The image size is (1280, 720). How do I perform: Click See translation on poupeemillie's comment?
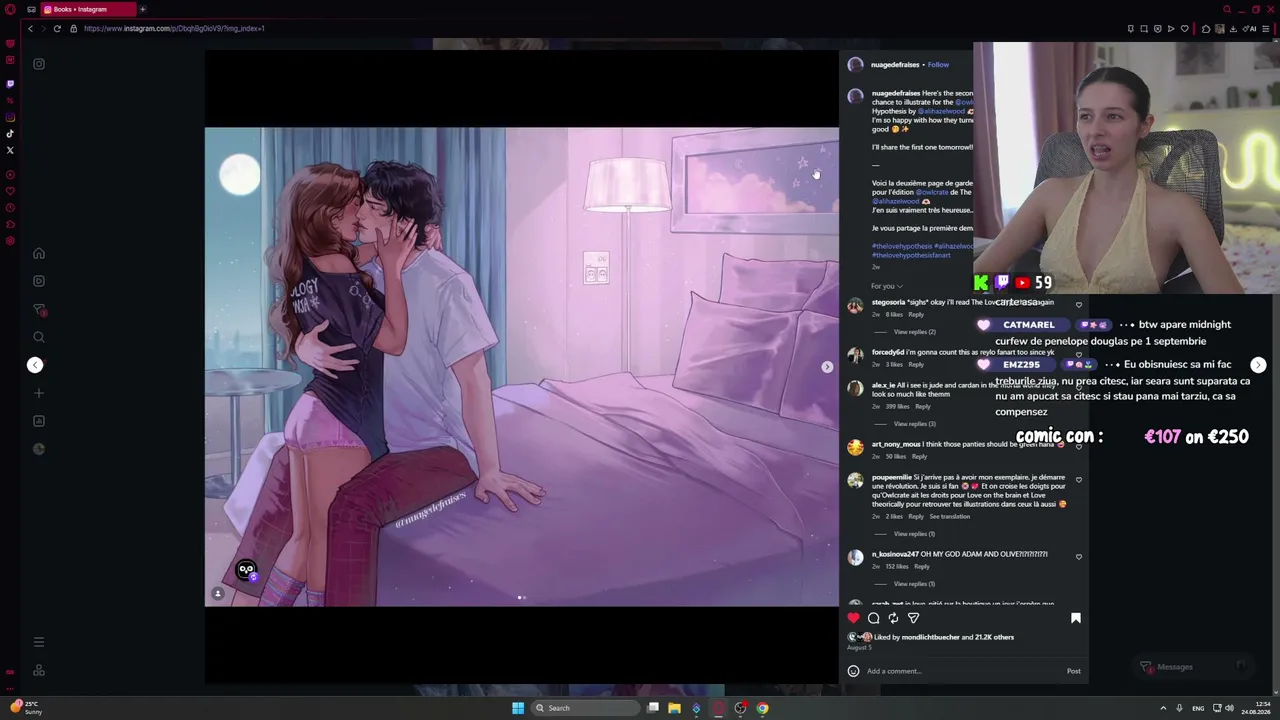click(950, 517)
